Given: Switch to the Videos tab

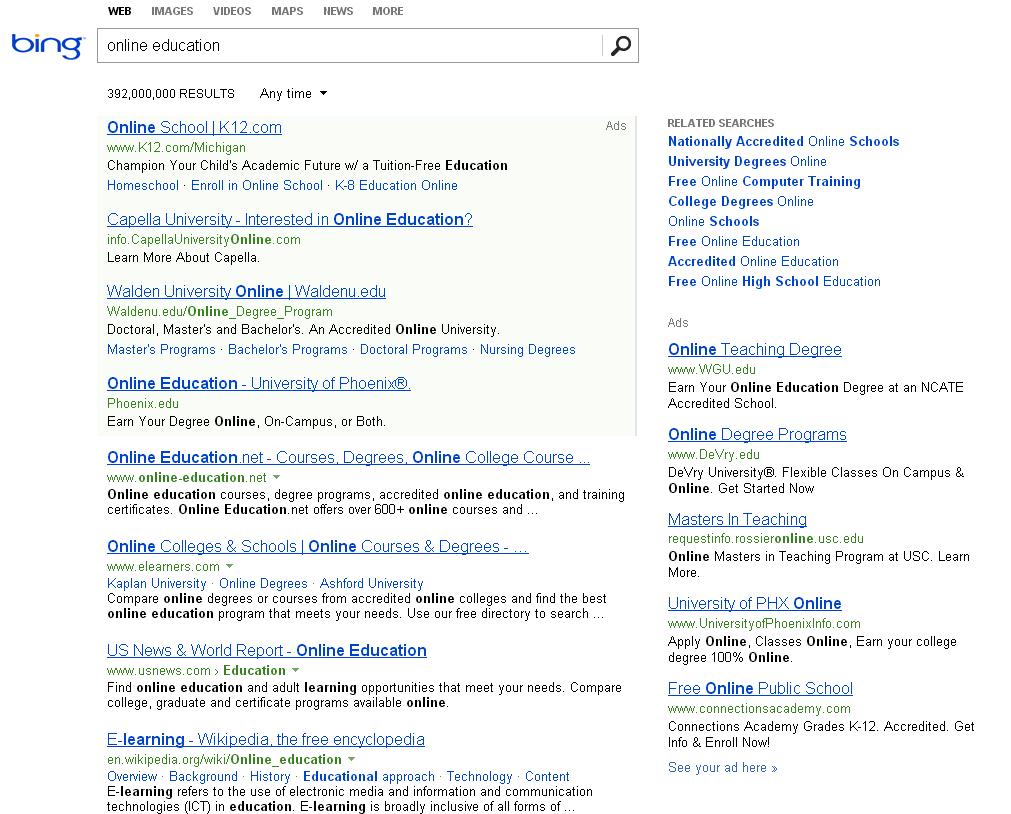Looking at the screenshot, I should (x=232, y=11).
